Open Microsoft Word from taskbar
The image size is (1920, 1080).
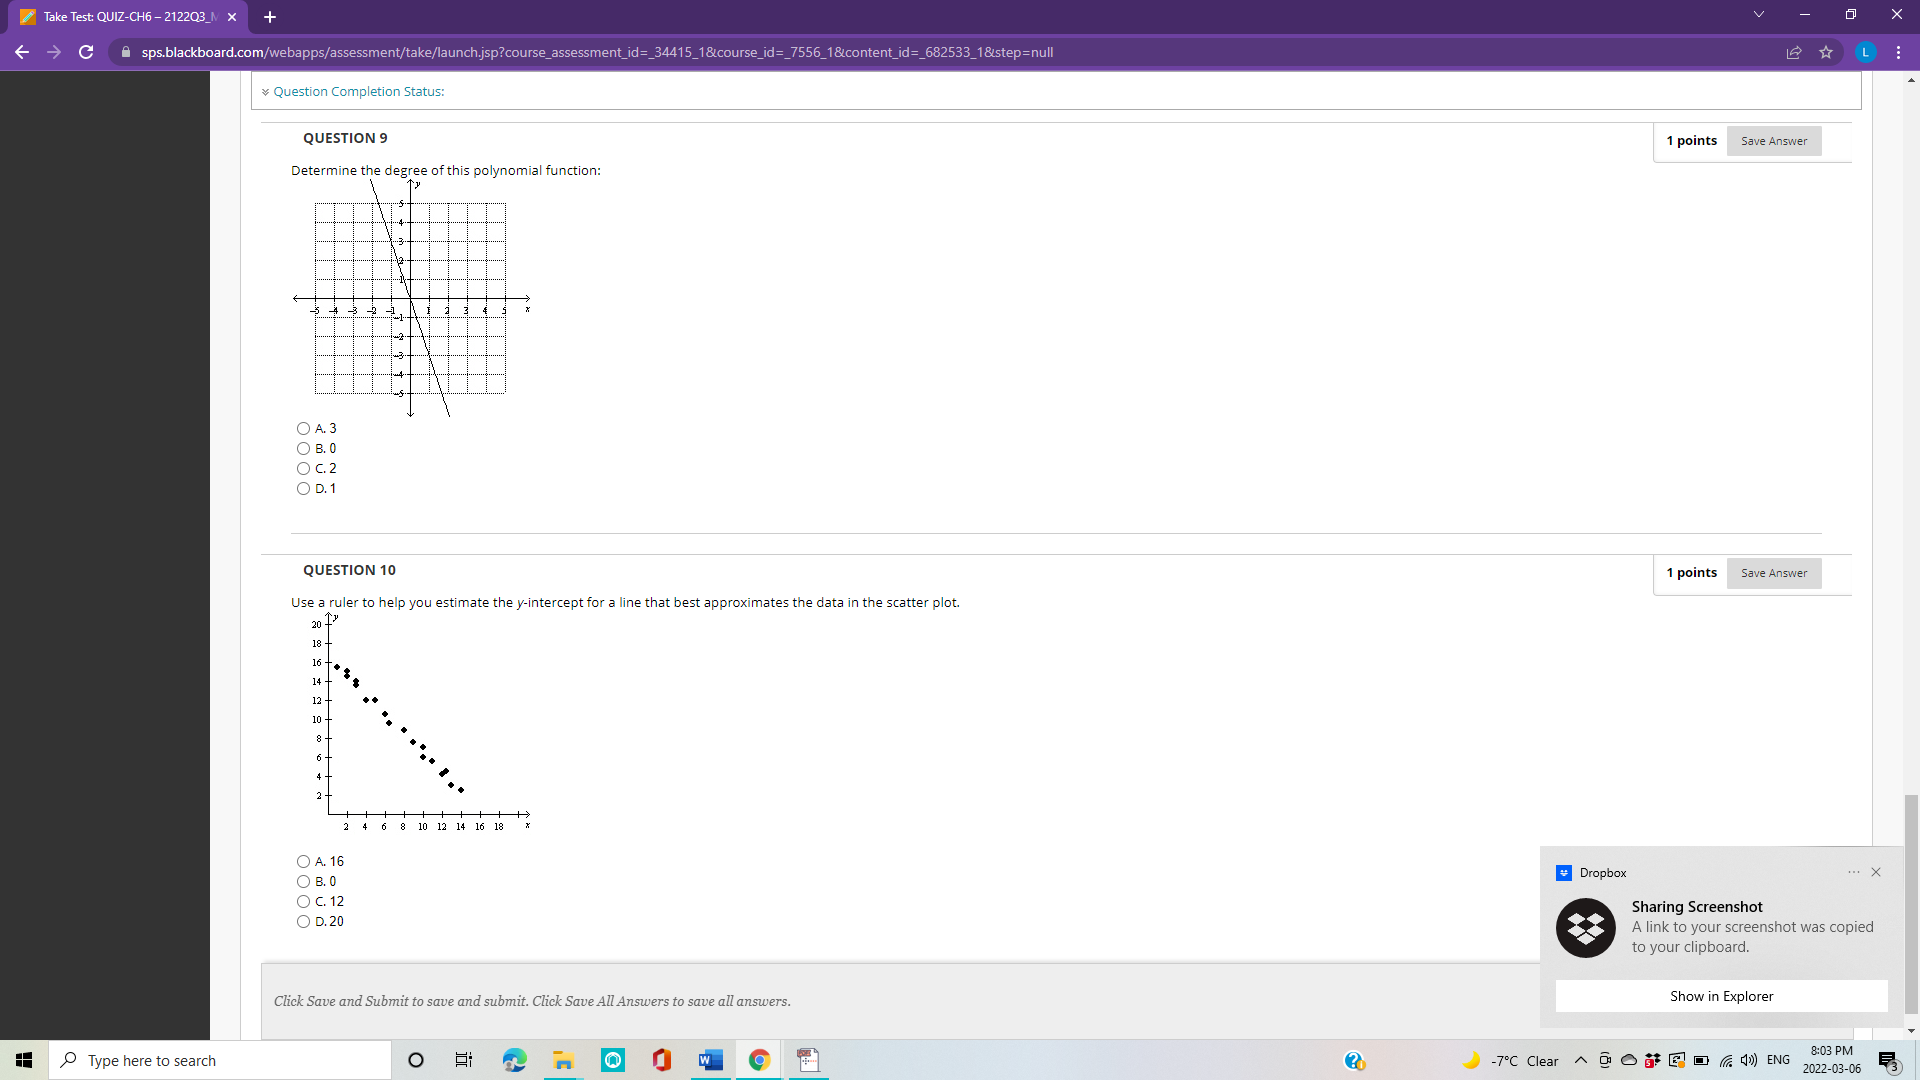click(711, 1060)
